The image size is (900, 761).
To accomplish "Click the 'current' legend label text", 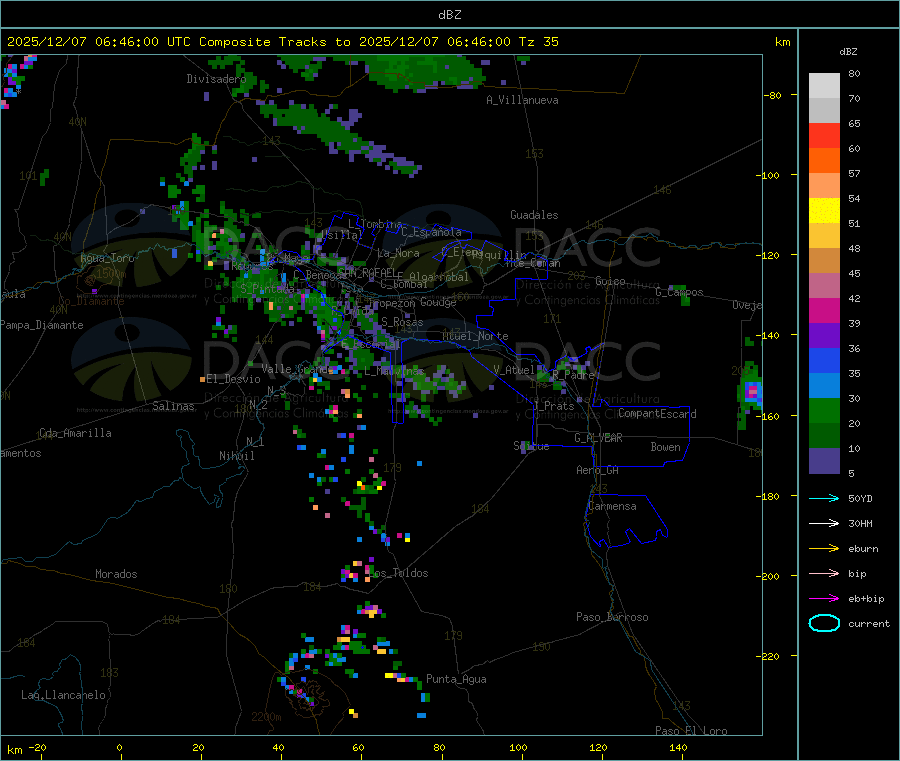I will coord(869,623).
